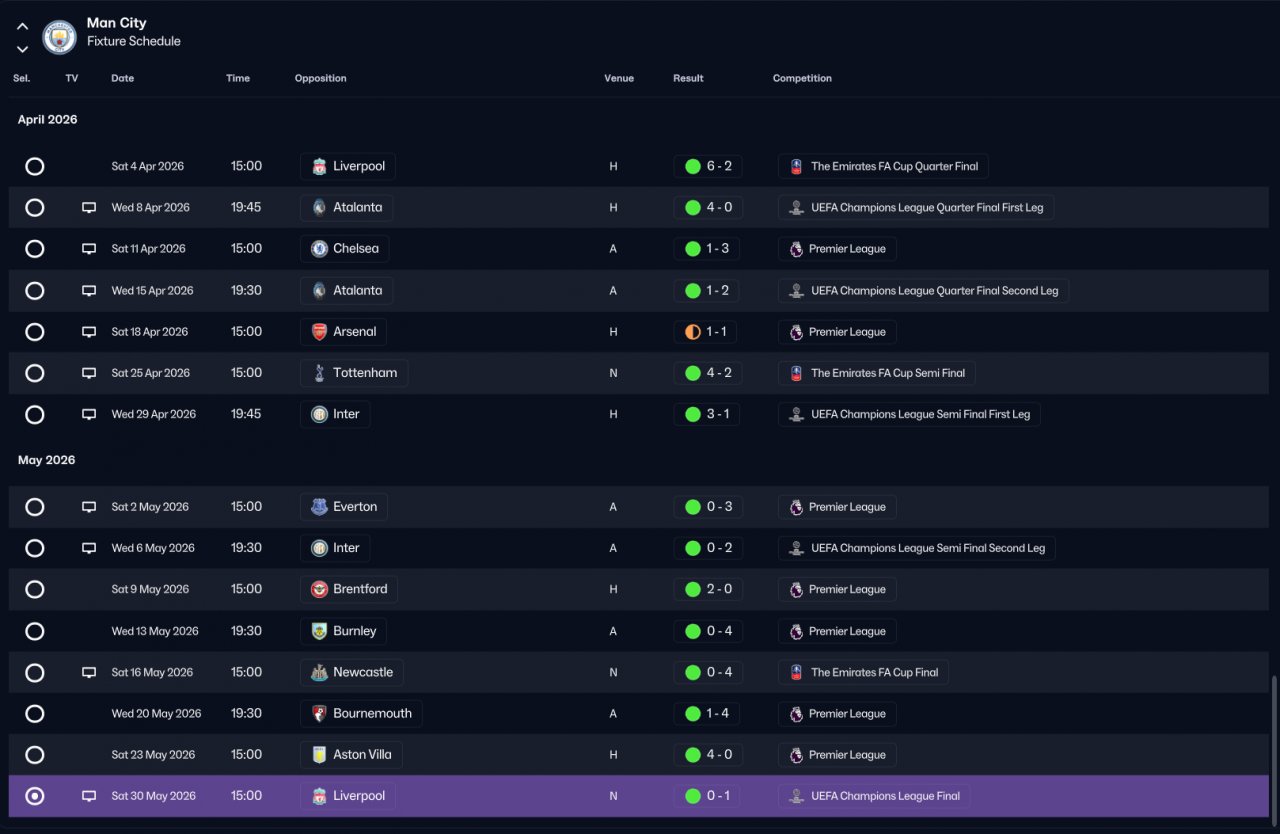Image resolution: width=1280 pixels, height=834 pixels.
Task: Click TV icon for Atalanta 8 Apr match
Action: pyautogui.click(x=89, y=208)
